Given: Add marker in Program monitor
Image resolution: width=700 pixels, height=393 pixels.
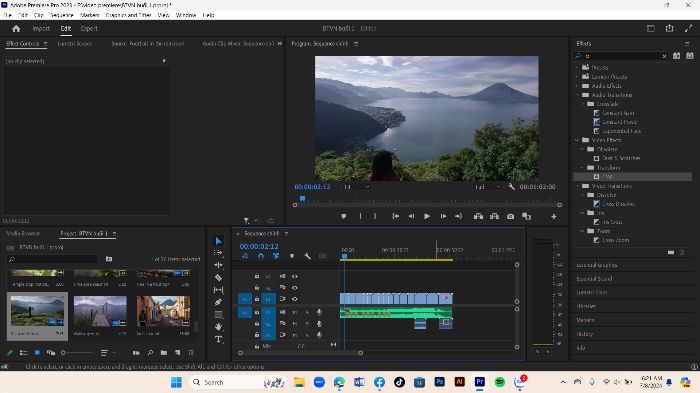Looking at the screenshot, I should coord(343,216).
